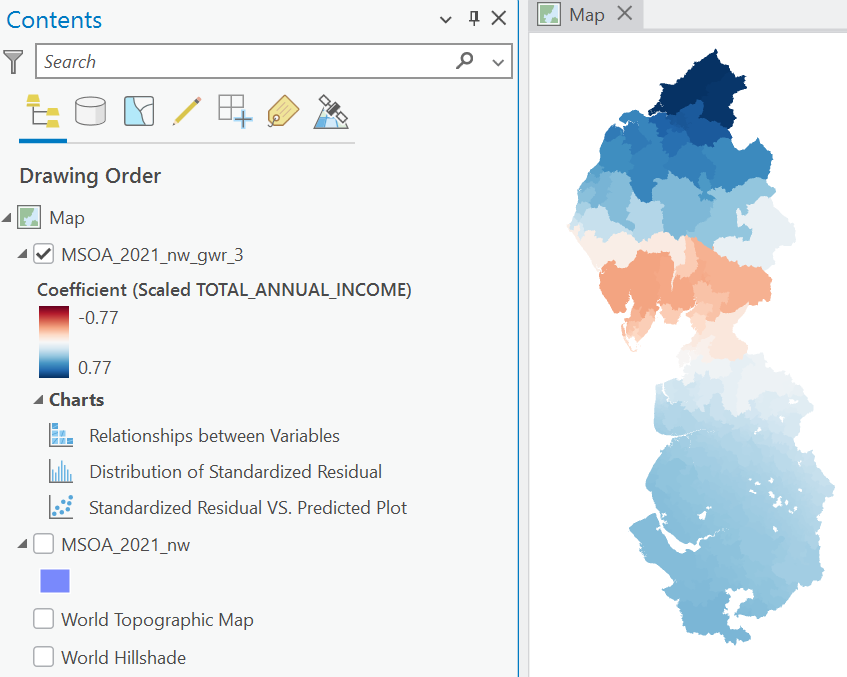Select the List By Snapping icon
The width and height of the screenshot is (847, 677).
coord(235,111)
